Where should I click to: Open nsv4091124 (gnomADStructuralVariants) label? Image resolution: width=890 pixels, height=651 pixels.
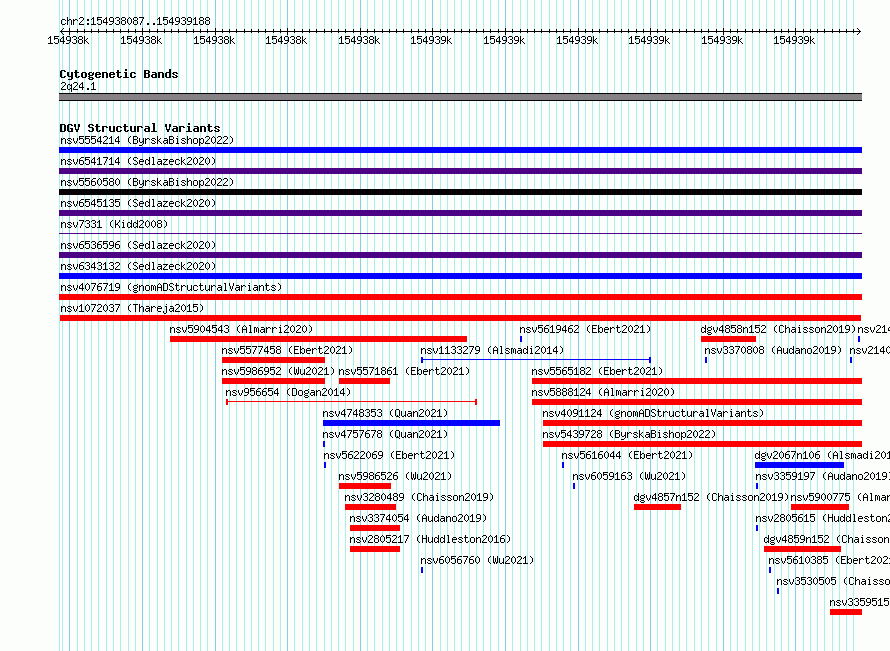click(x=653, y=413)
